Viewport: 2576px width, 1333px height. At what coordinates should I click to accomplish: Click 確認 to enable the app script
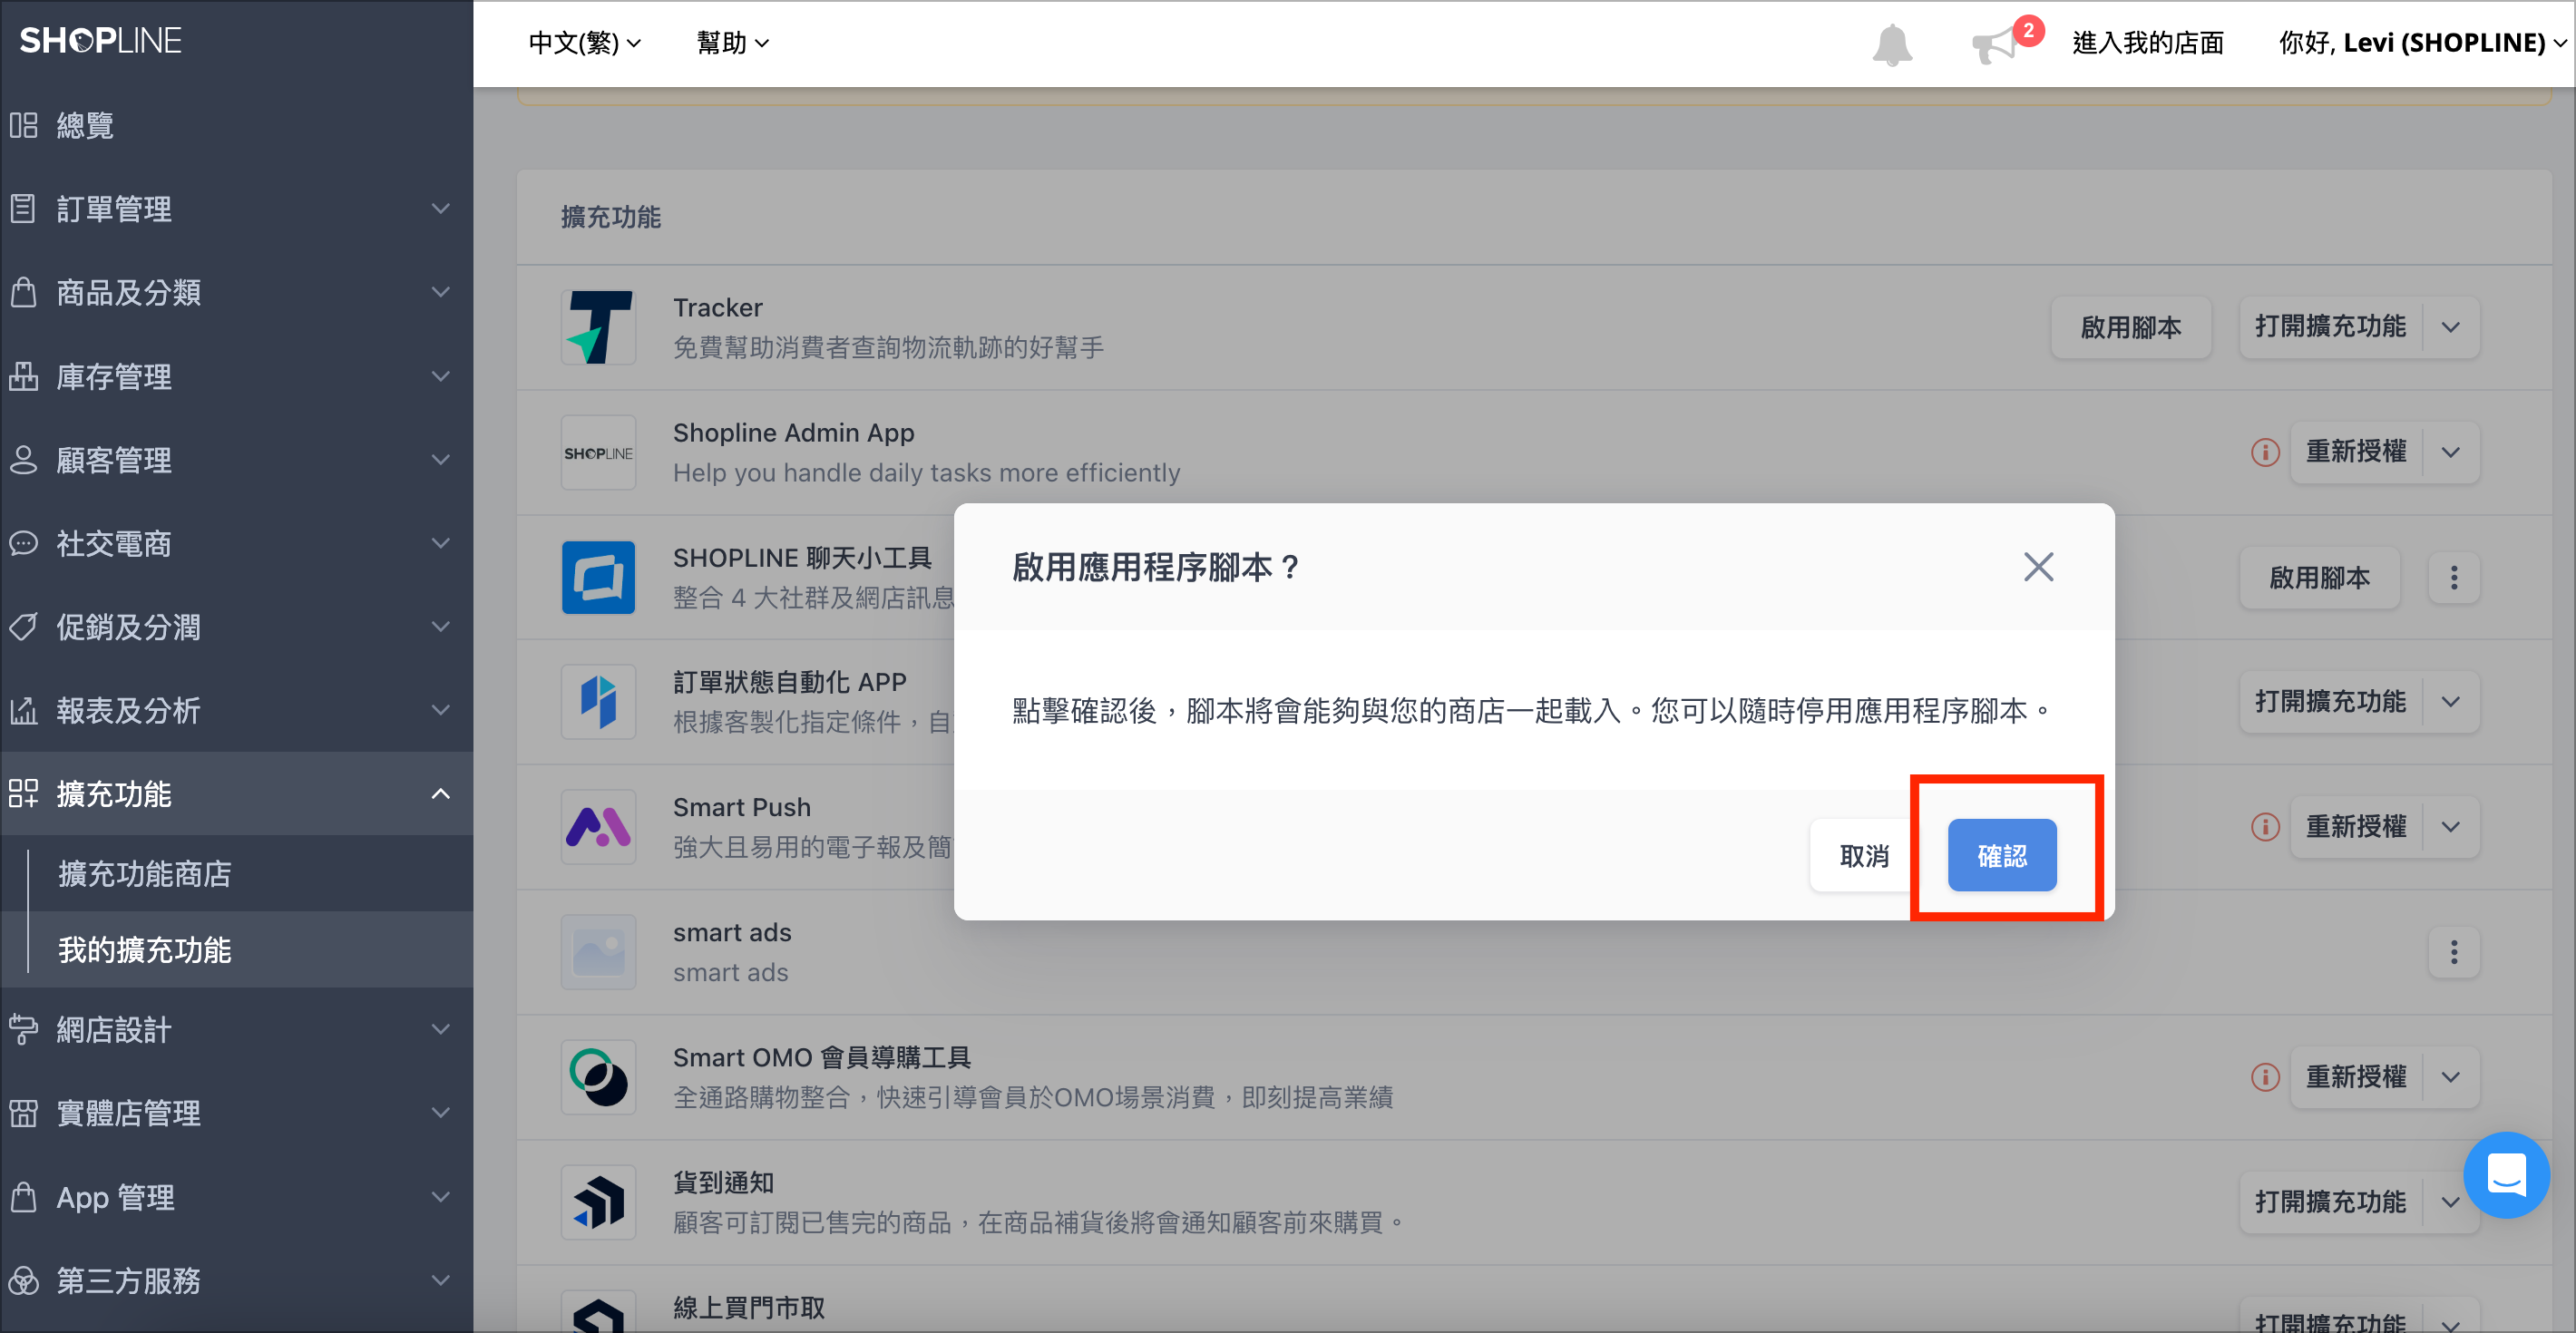point(2002,855)
